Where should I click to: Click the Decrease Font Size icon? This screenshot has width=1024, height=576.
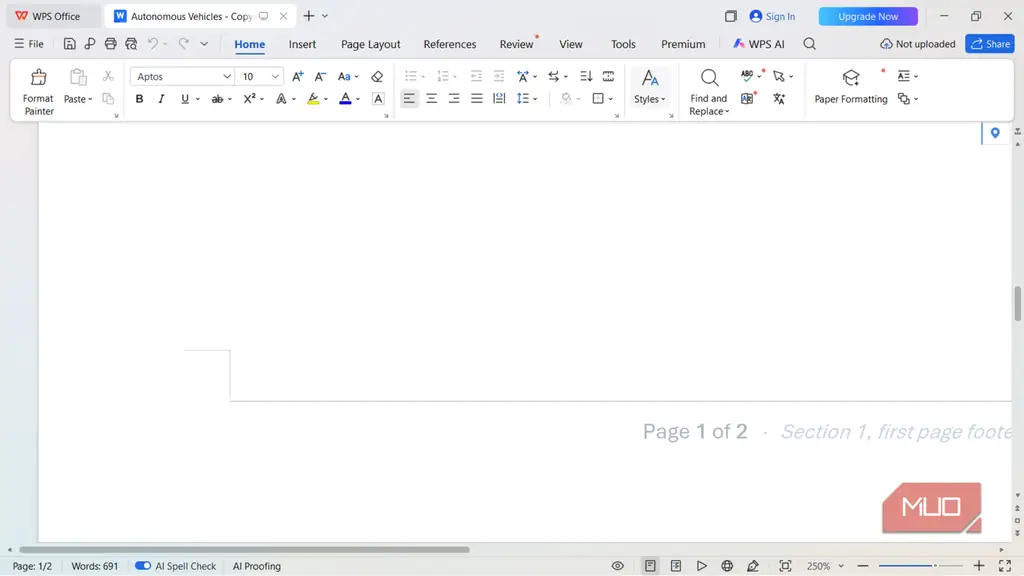pyautogui.click(x=320, y=76)
